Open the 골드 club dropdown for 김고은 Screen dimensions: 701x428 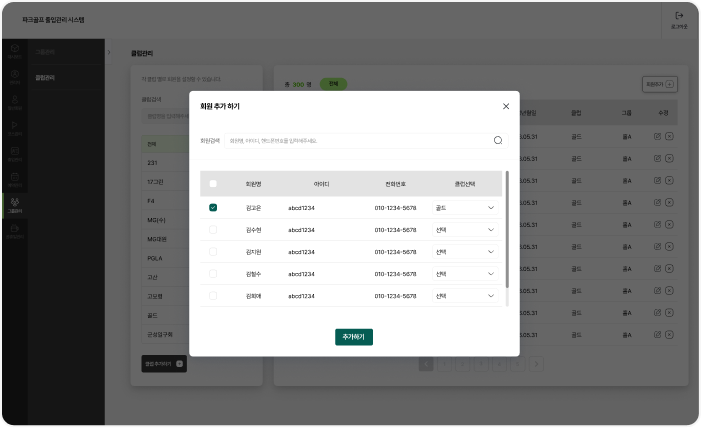[x=465, y=208]
